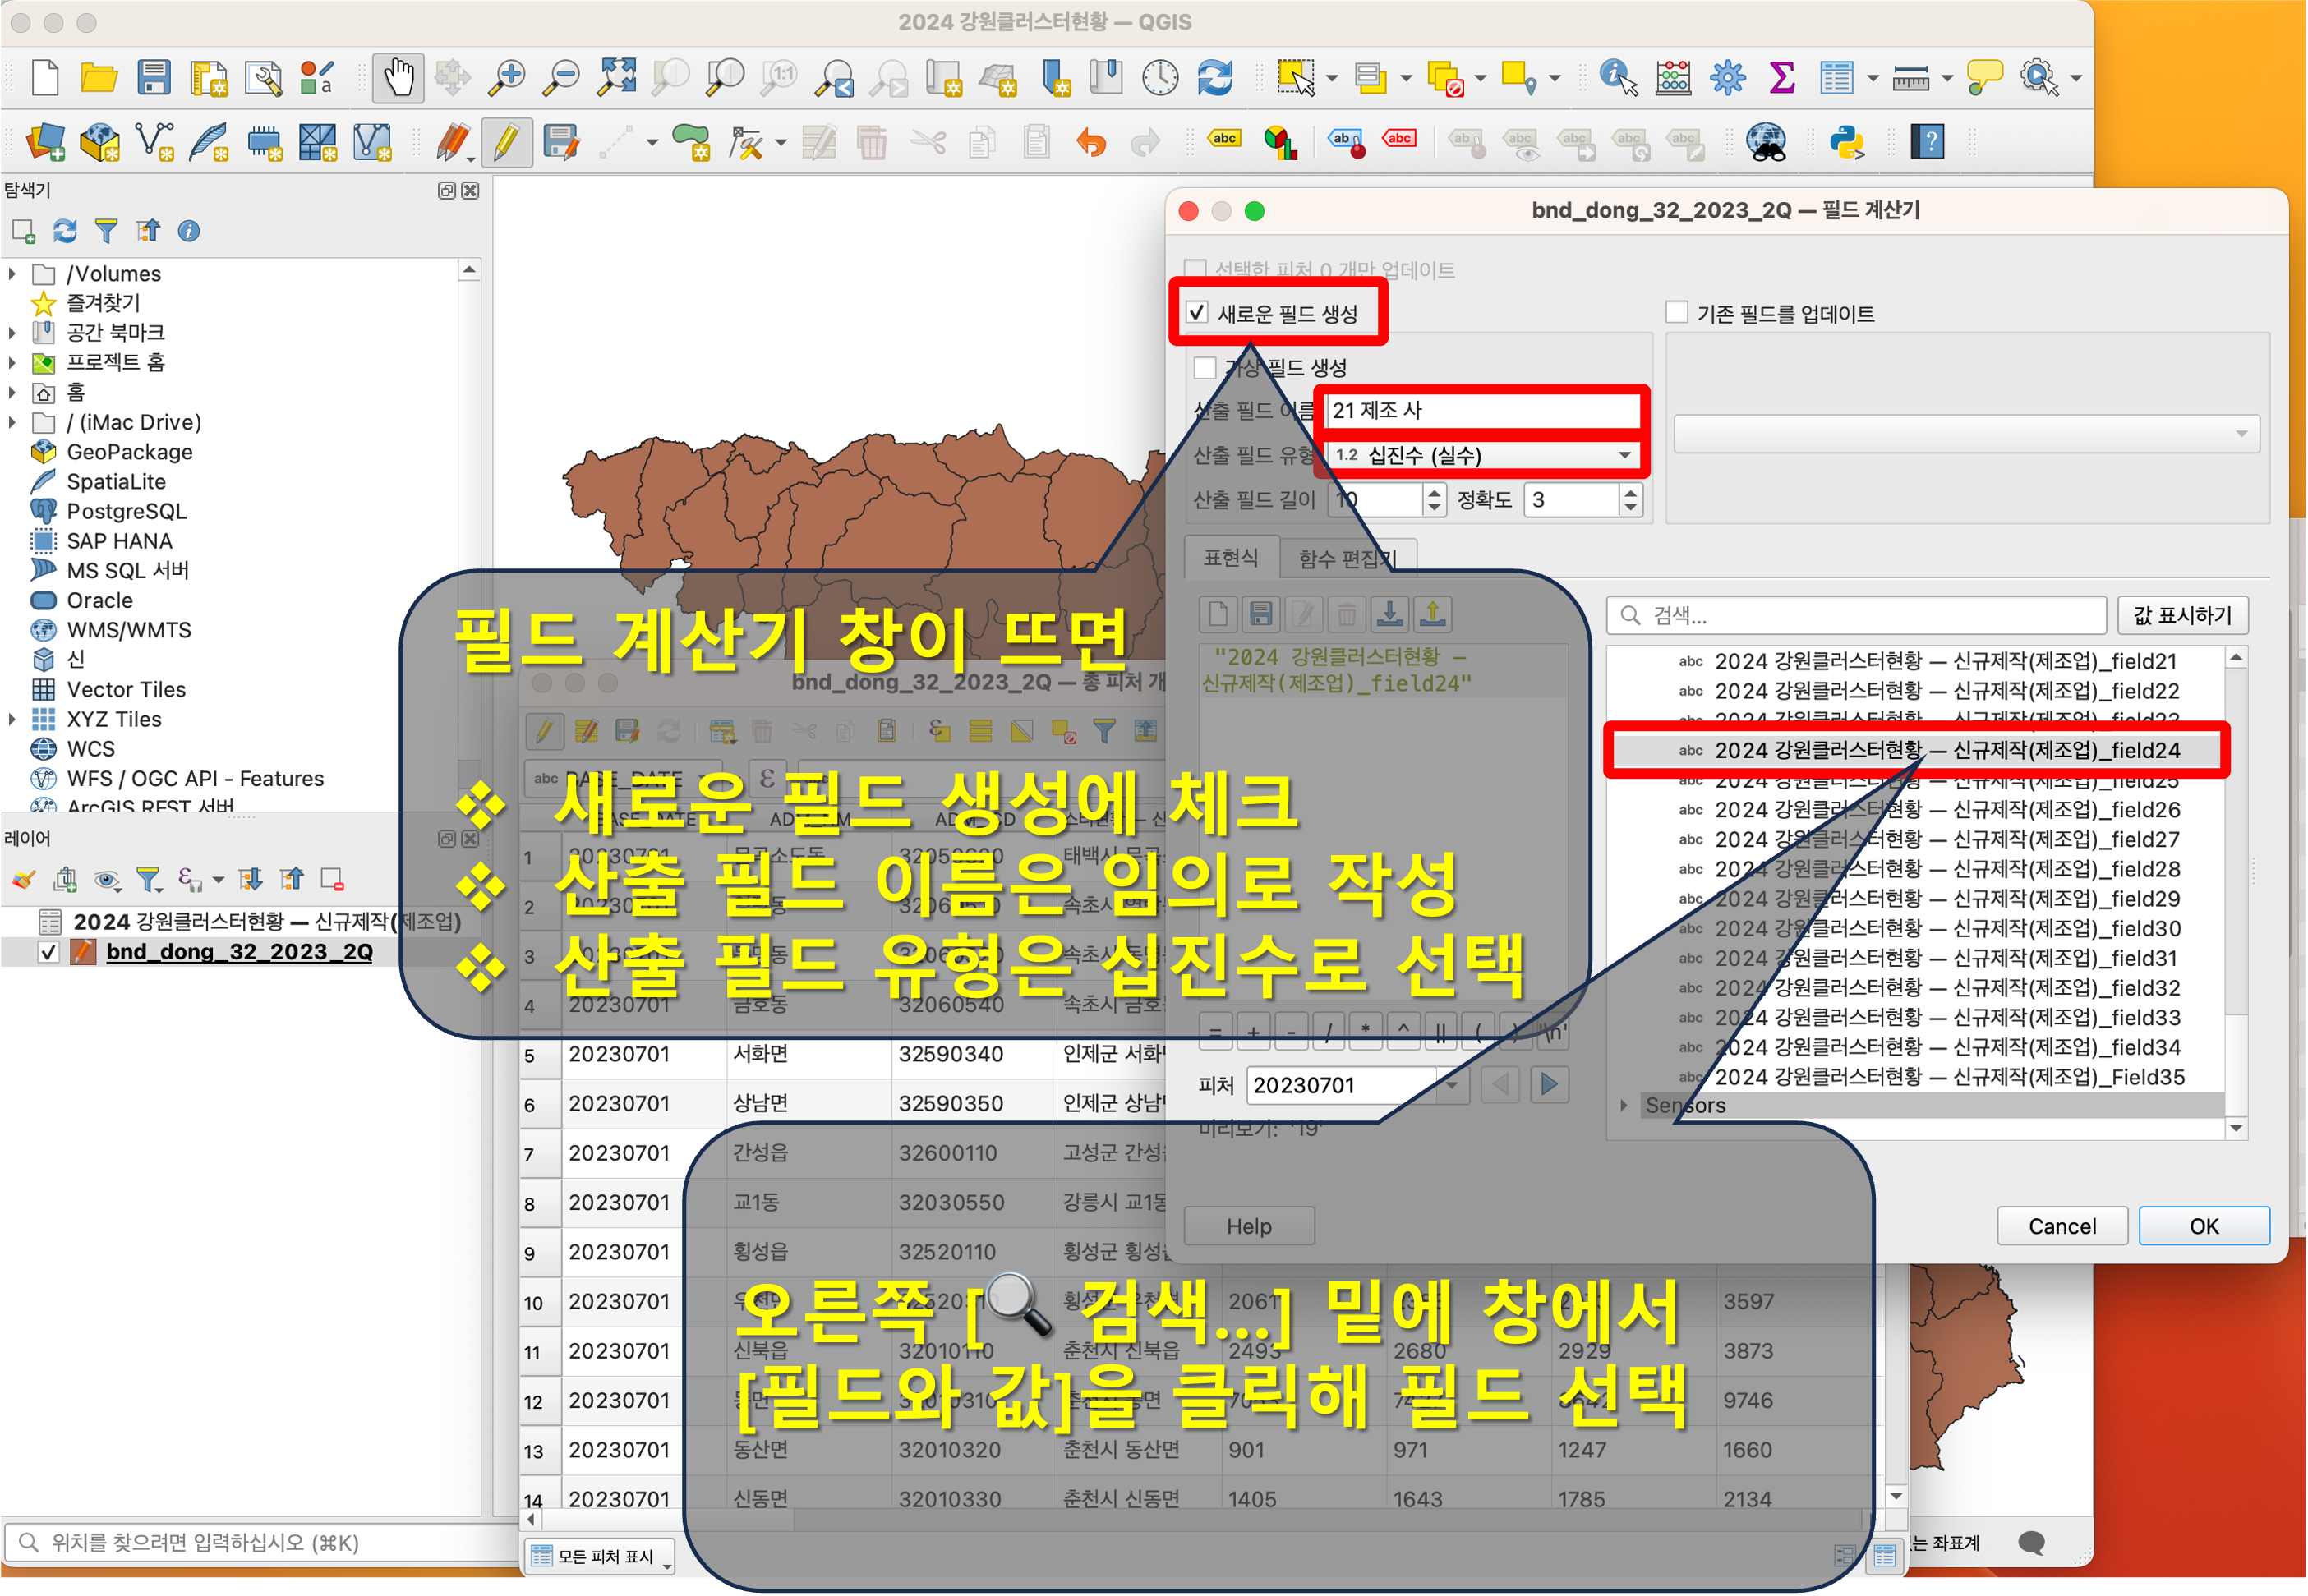Open the Python console icon
Screen dimensions: 2308x1596
pyautogui.click(x=1846, y=142)
